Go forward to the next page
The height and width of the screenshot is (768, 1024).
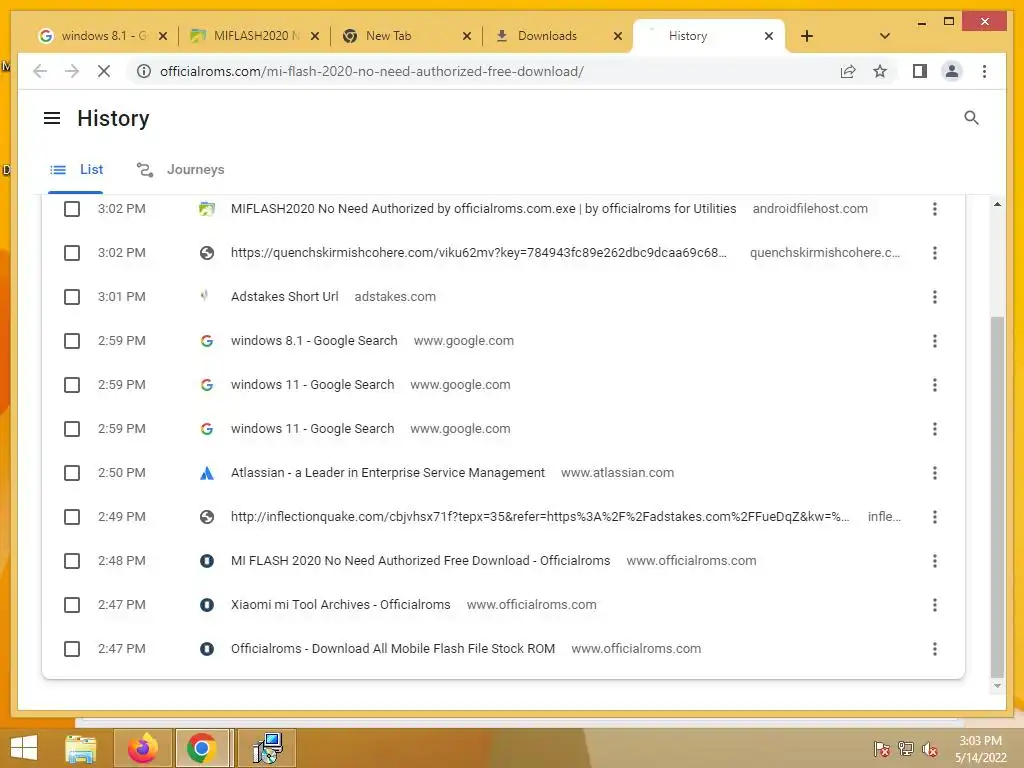click(72, 71)
